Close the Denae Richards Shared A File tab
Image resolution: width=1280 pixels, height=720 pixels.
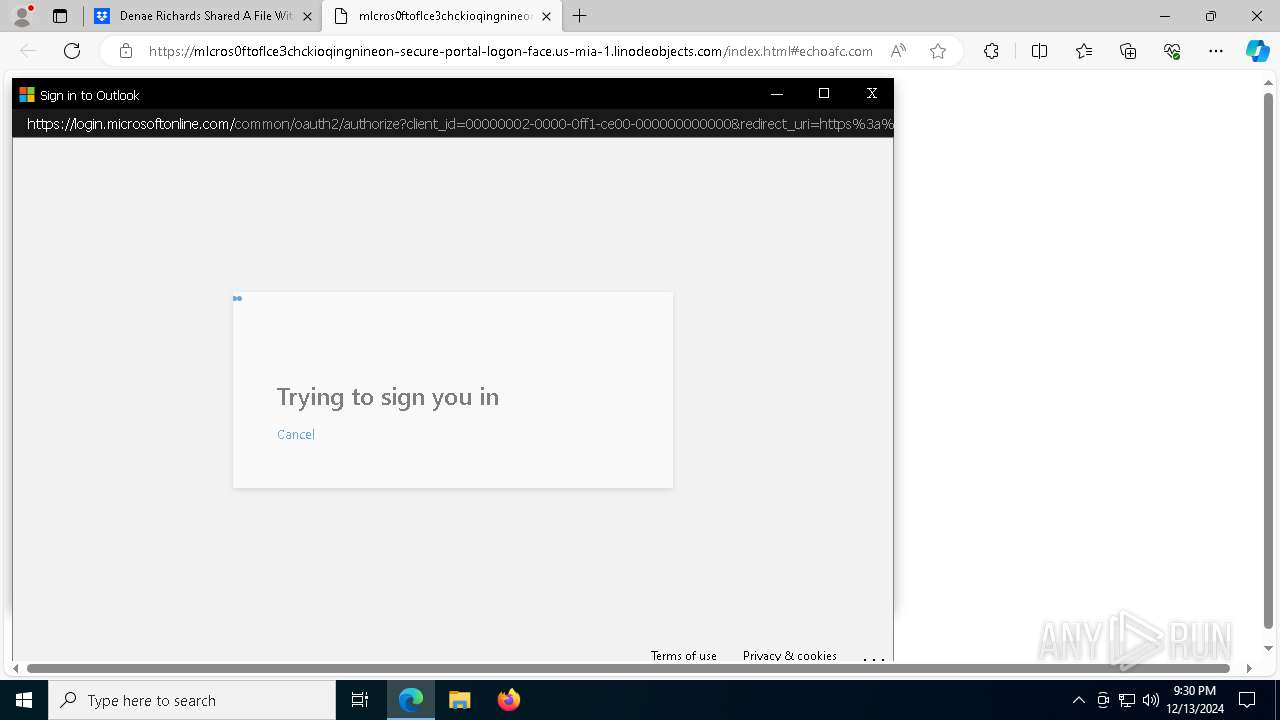(307, 16)
